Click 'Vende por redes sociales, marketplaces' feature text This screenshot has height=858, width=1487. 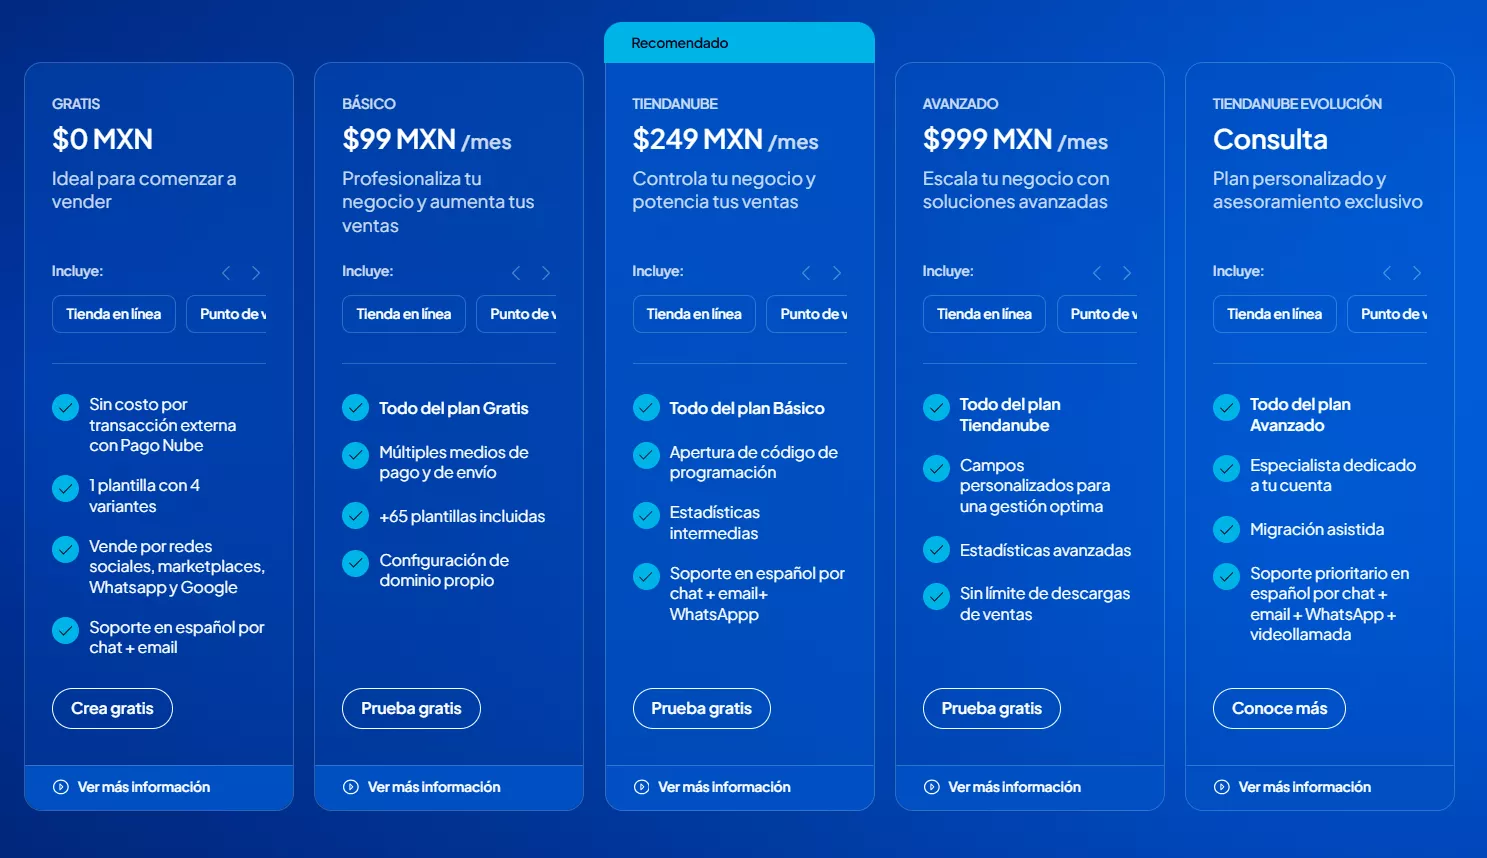[x=177, y=567]
